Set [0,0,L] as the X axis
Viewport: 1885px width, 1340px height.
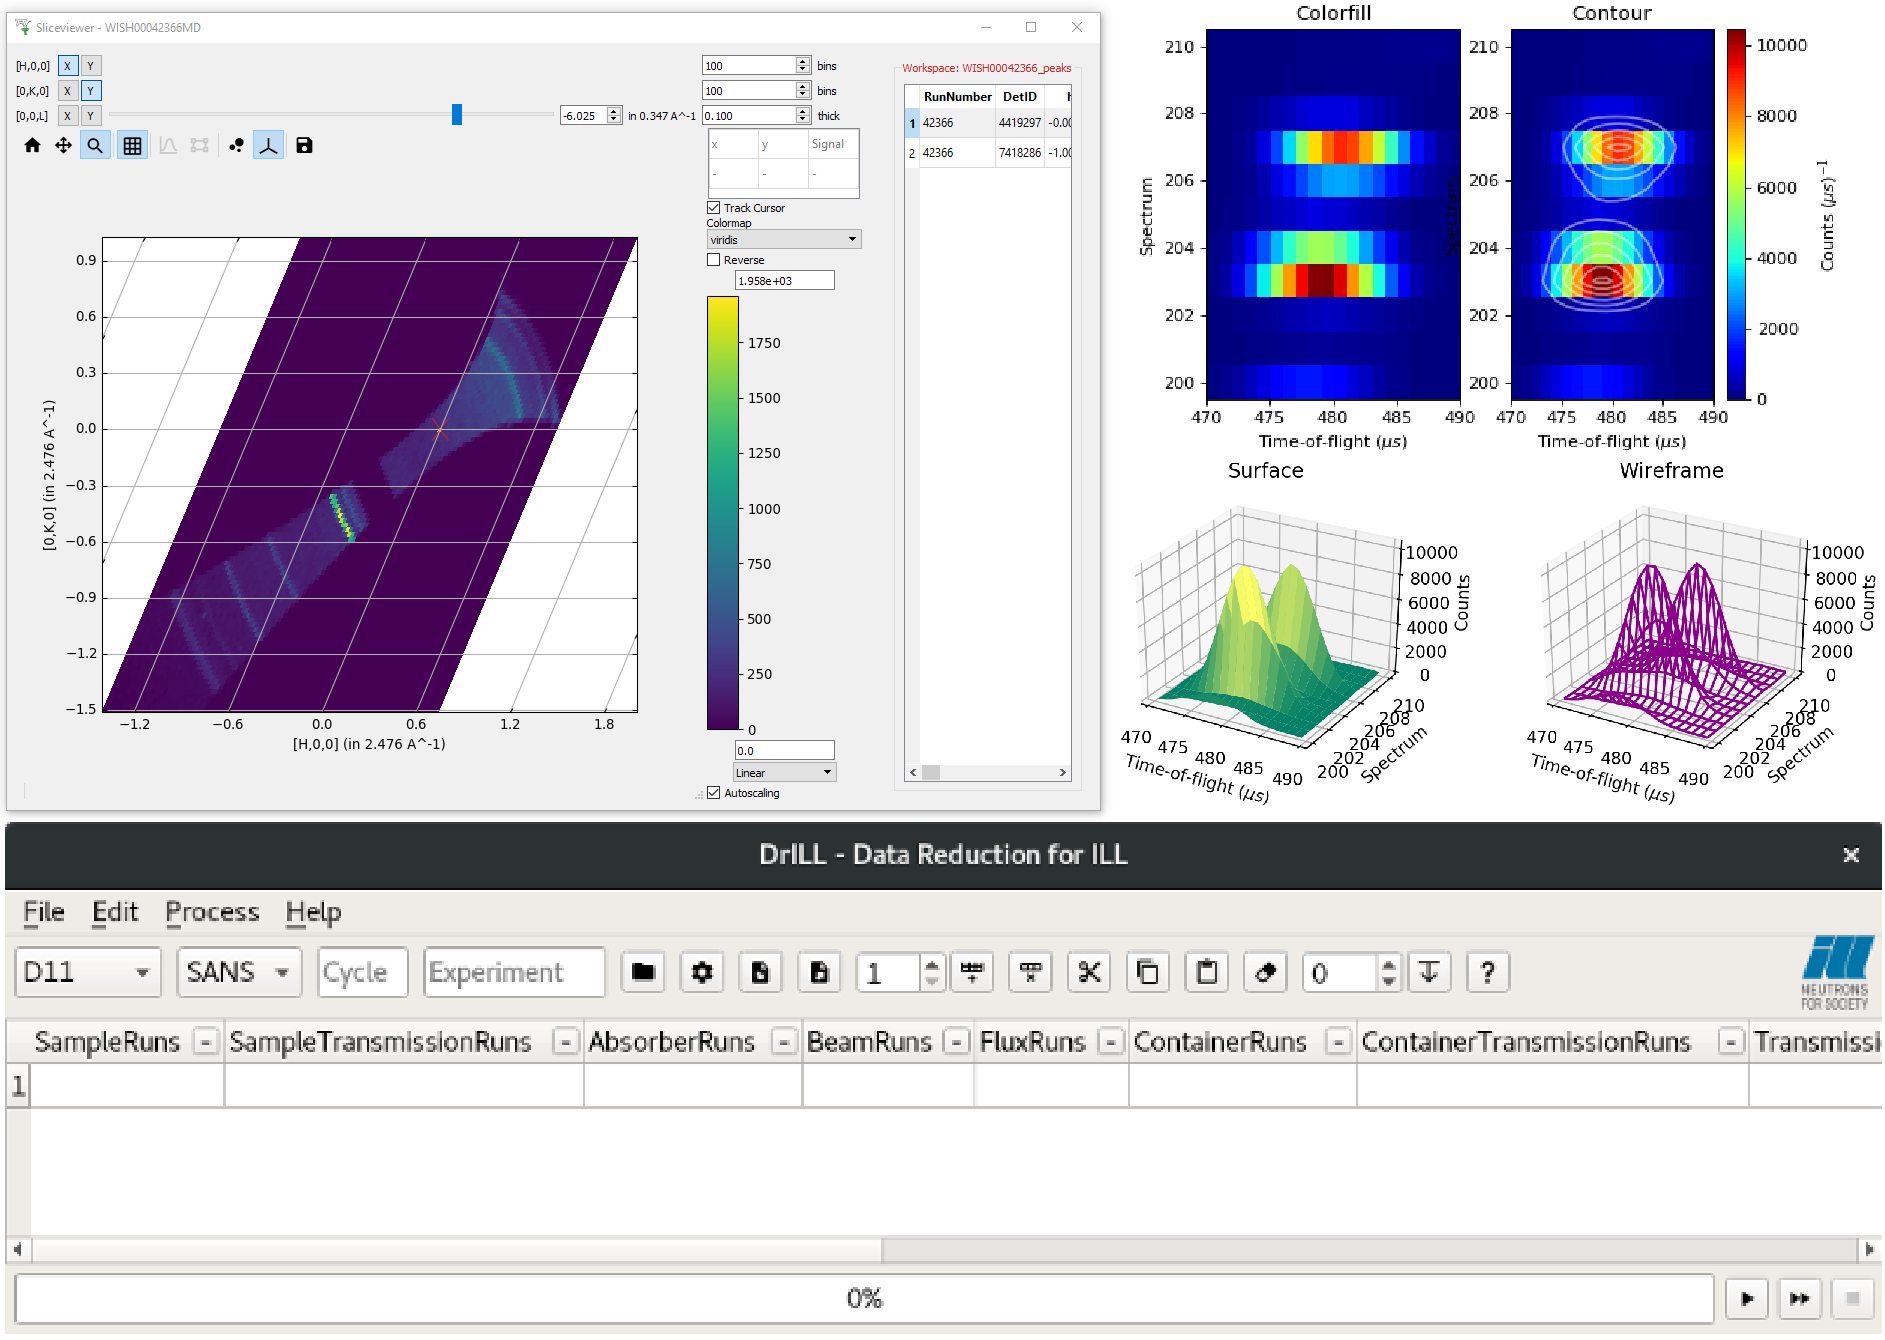coord(67,116)
